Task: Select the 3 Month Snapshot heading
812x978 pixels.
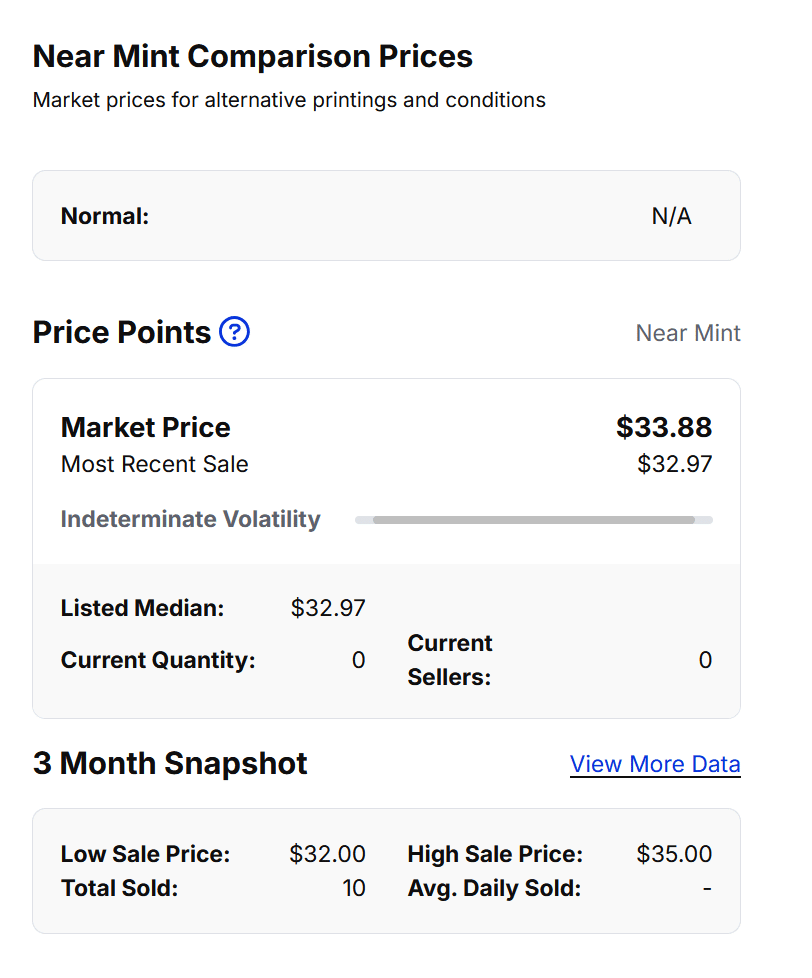Action: click(170, 763)
